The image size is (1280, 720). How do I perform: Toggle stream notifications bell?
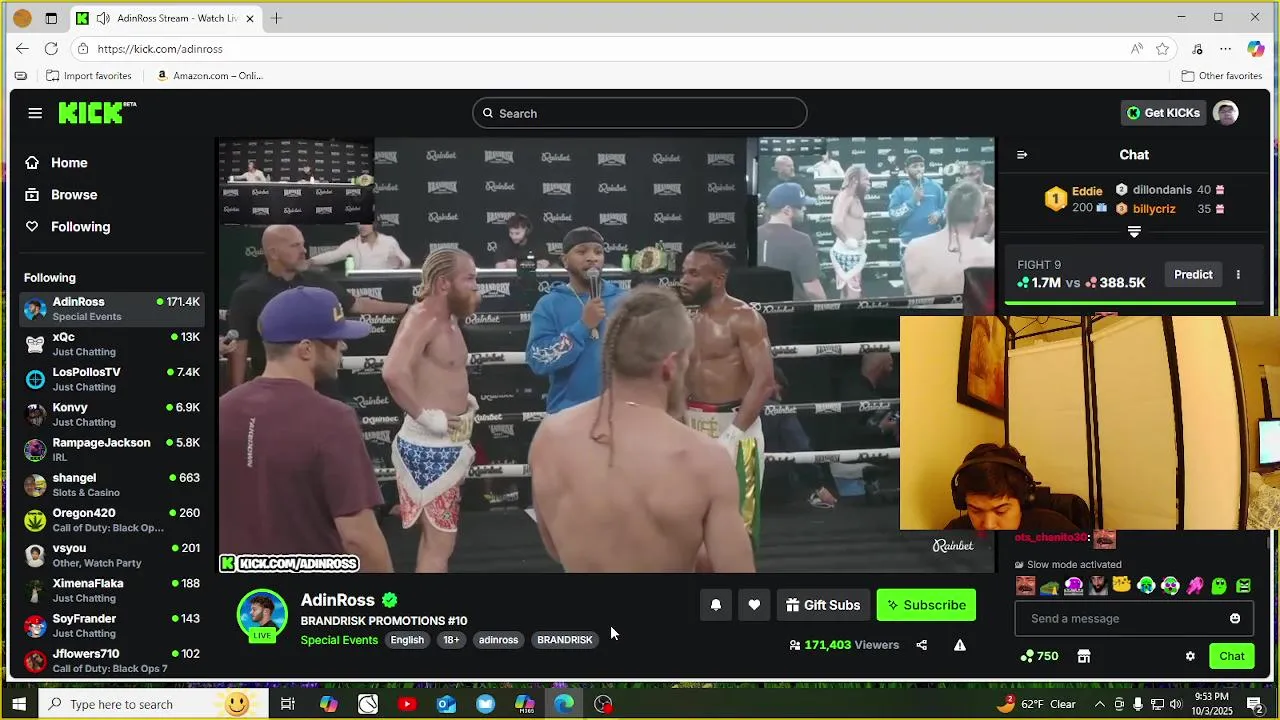point(716,605)
